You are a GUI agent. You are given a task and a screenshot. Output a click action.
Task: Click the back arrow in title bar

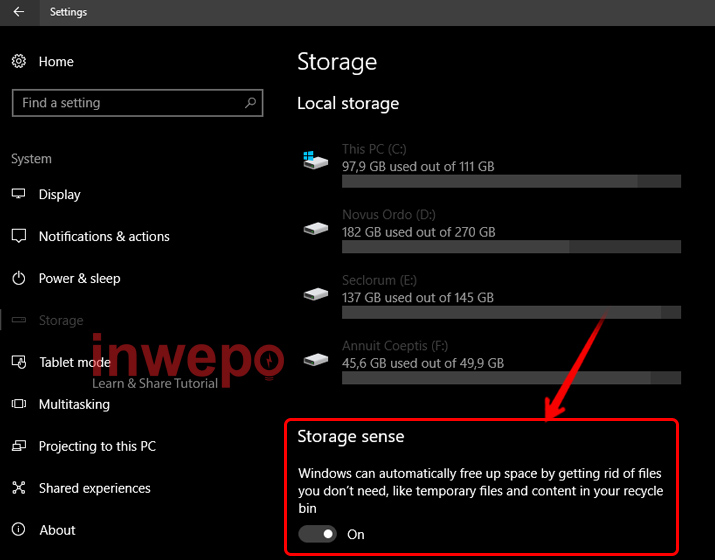pyautogui.click(x=19, y=12)
